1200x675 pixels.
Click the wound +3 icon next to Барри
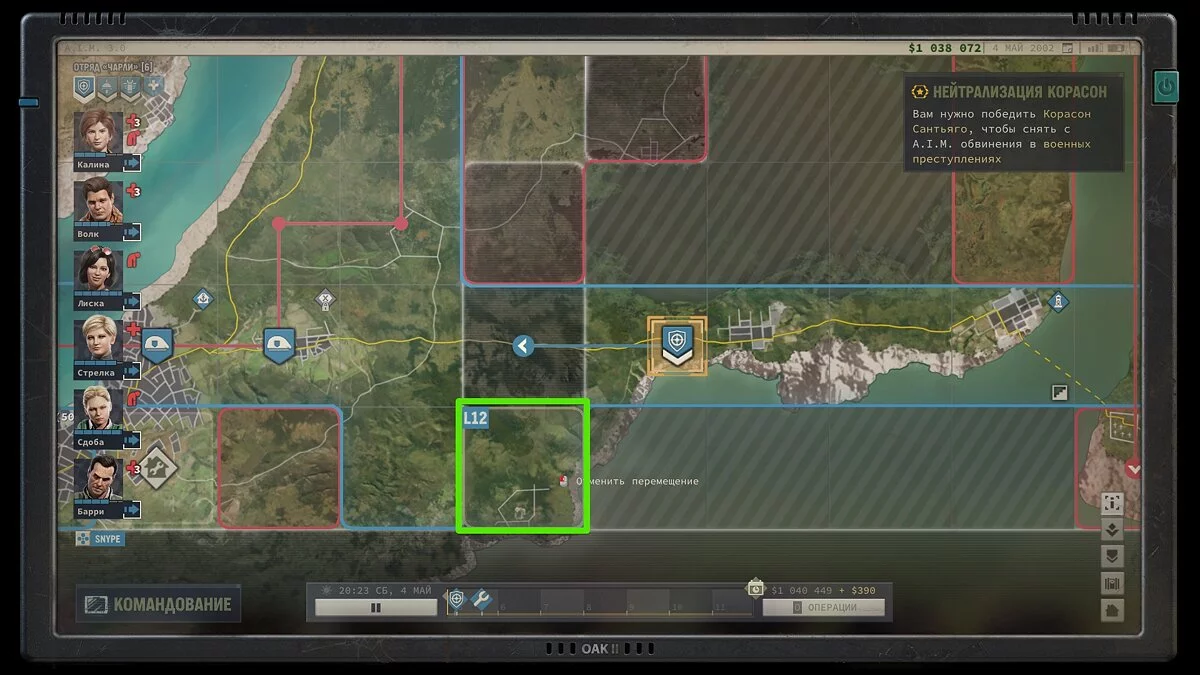[x=133, y=467]
